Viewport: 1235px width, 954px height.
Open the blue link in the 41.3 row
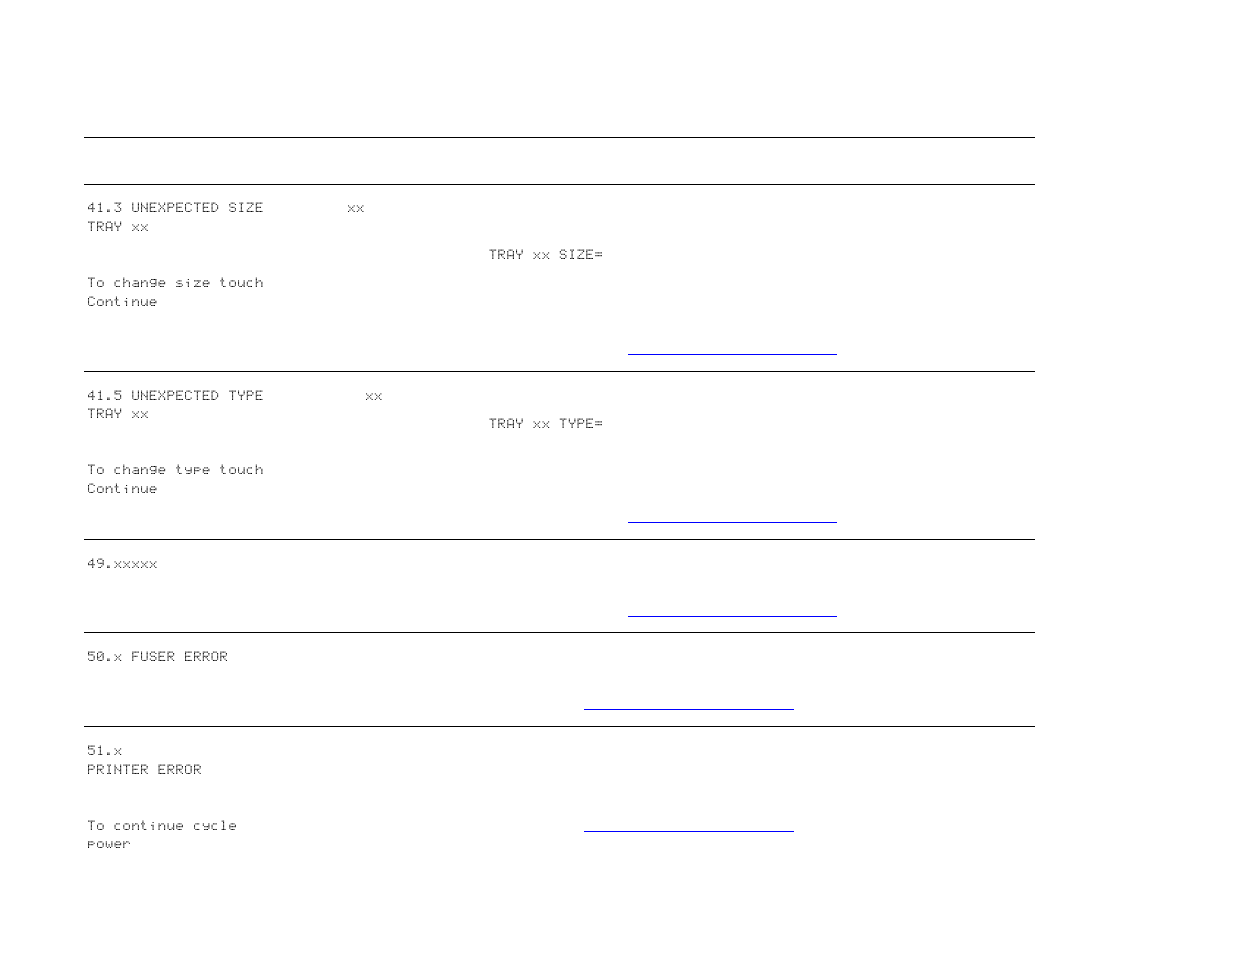(x=732, y=353)
